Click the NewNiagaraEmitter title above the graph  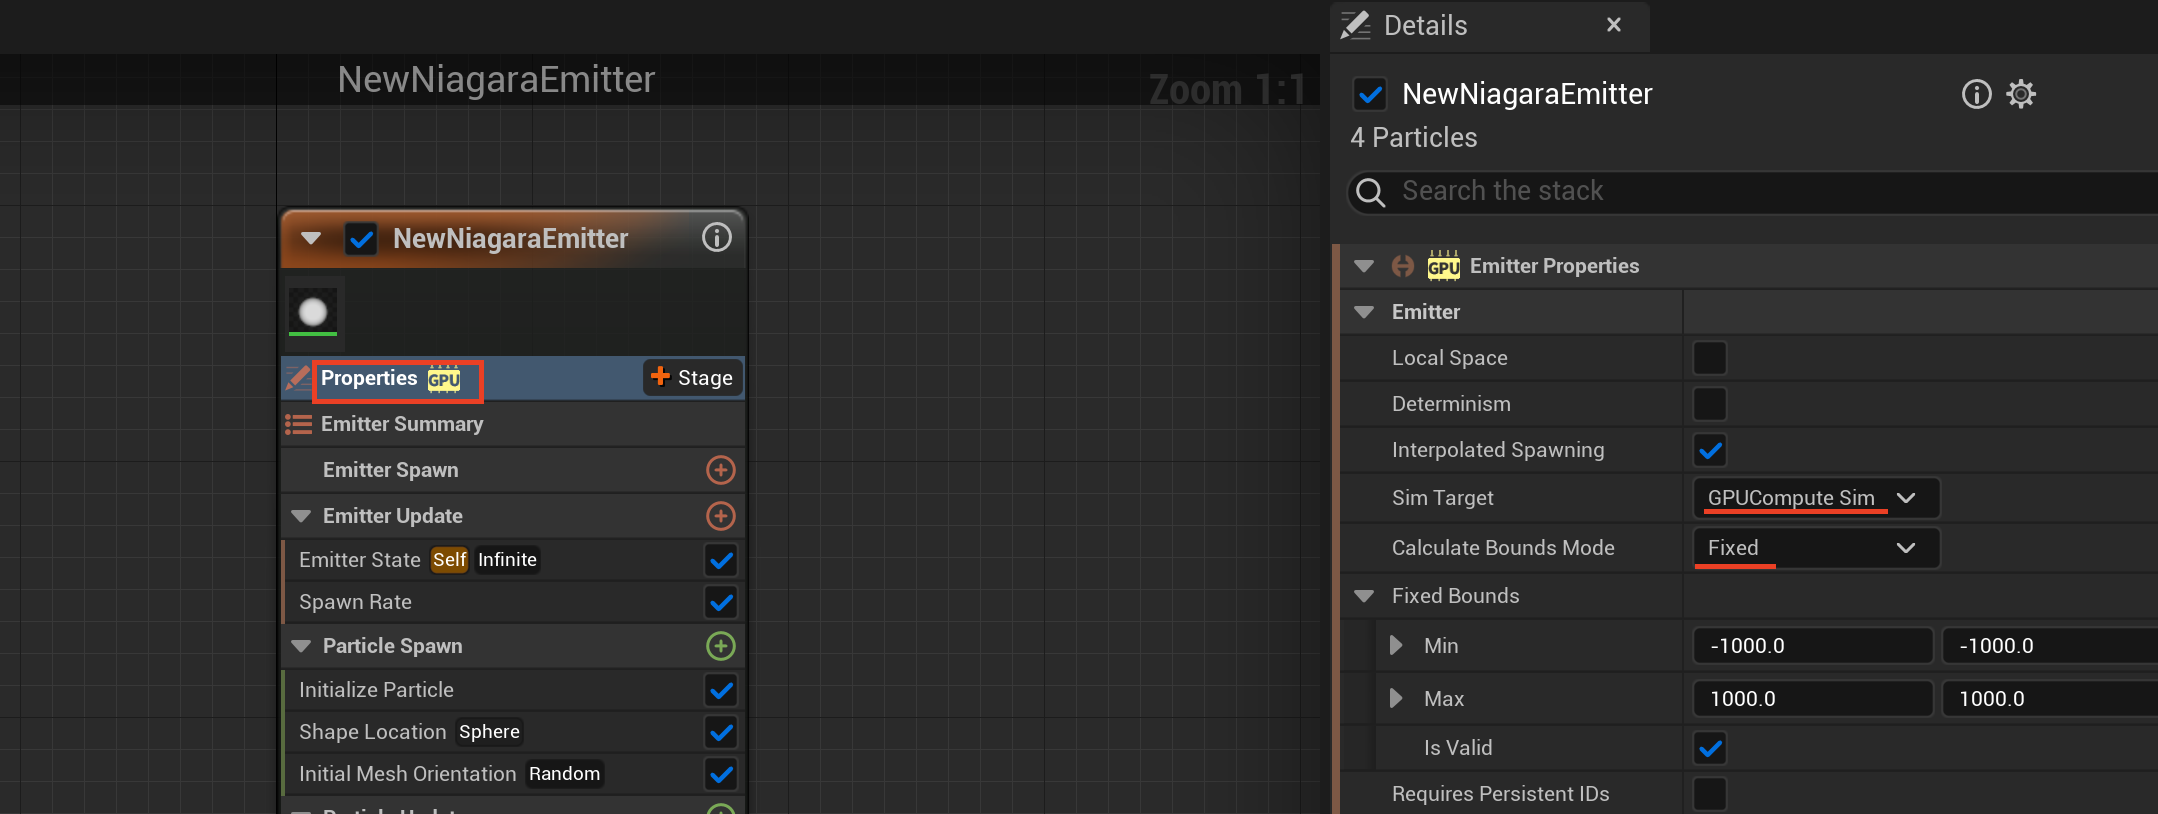[x=496, y=80]
